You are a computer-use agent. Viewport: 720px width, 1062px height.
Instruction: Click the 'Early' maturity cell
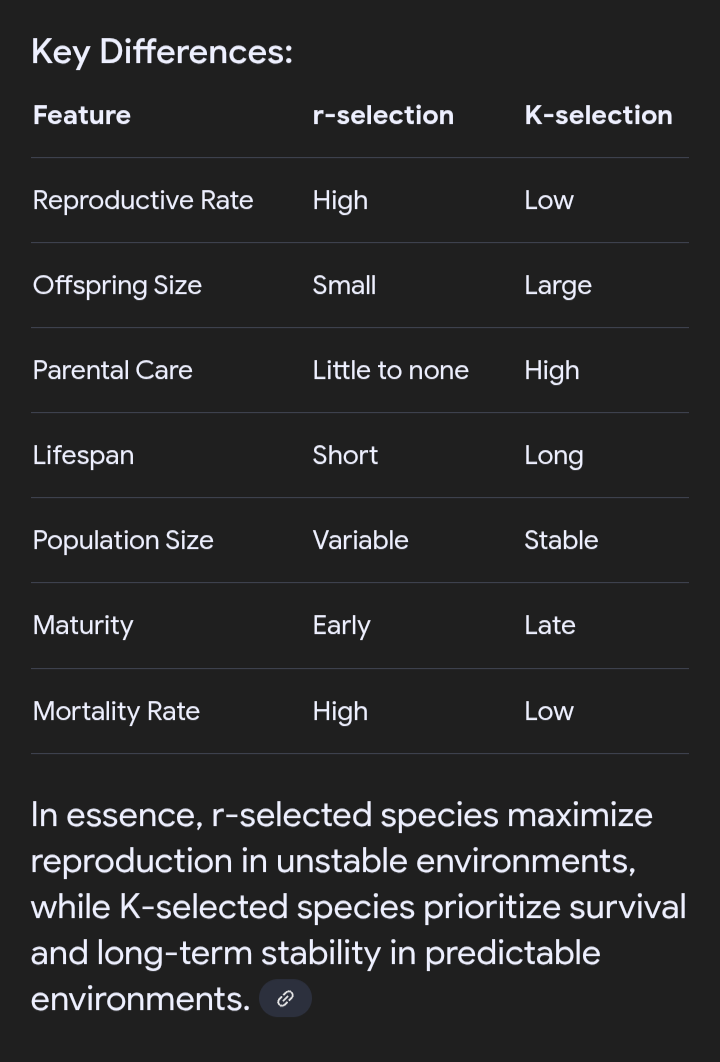(x=341, y=625)
